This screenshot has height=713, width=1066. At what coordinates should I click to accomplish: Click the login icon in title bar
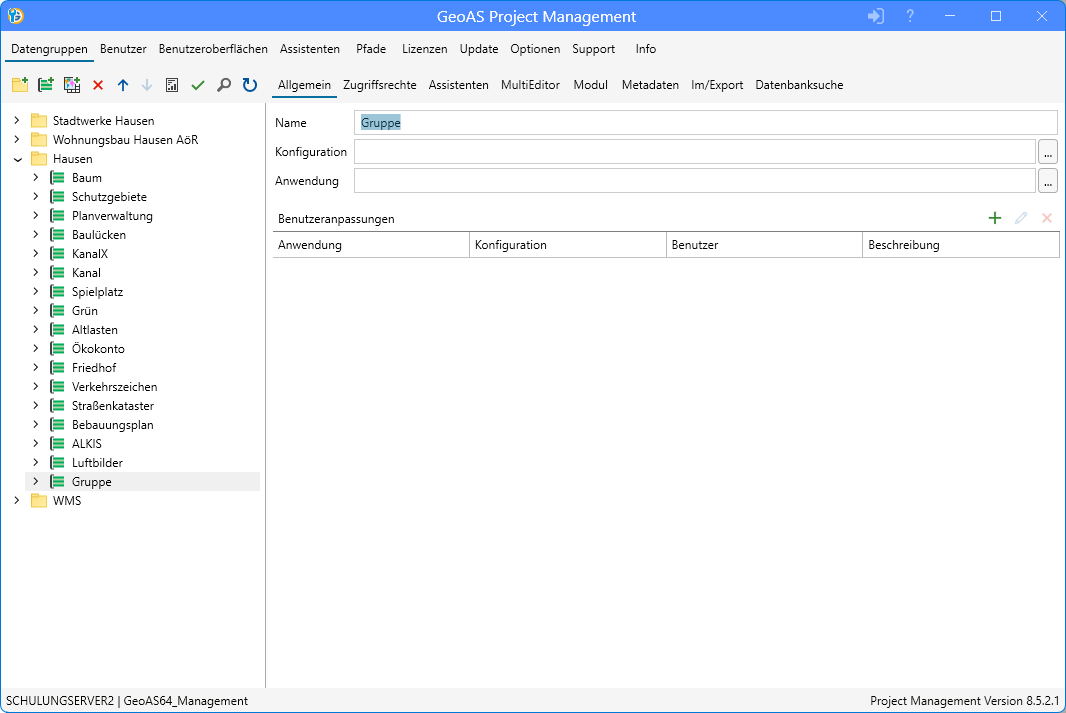pyautogui.click(x=876, y=16)
